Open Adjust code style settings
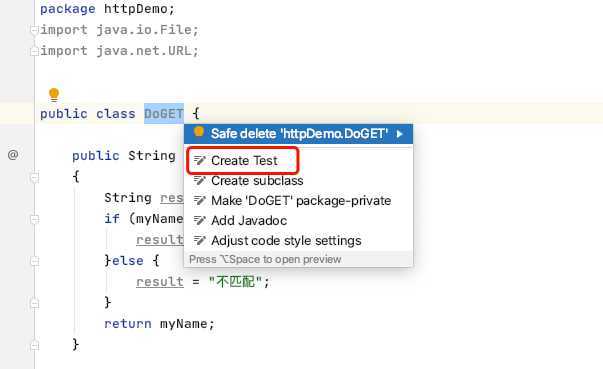The image size is (603, 369). pyautogui.click(x=286, y=241)
